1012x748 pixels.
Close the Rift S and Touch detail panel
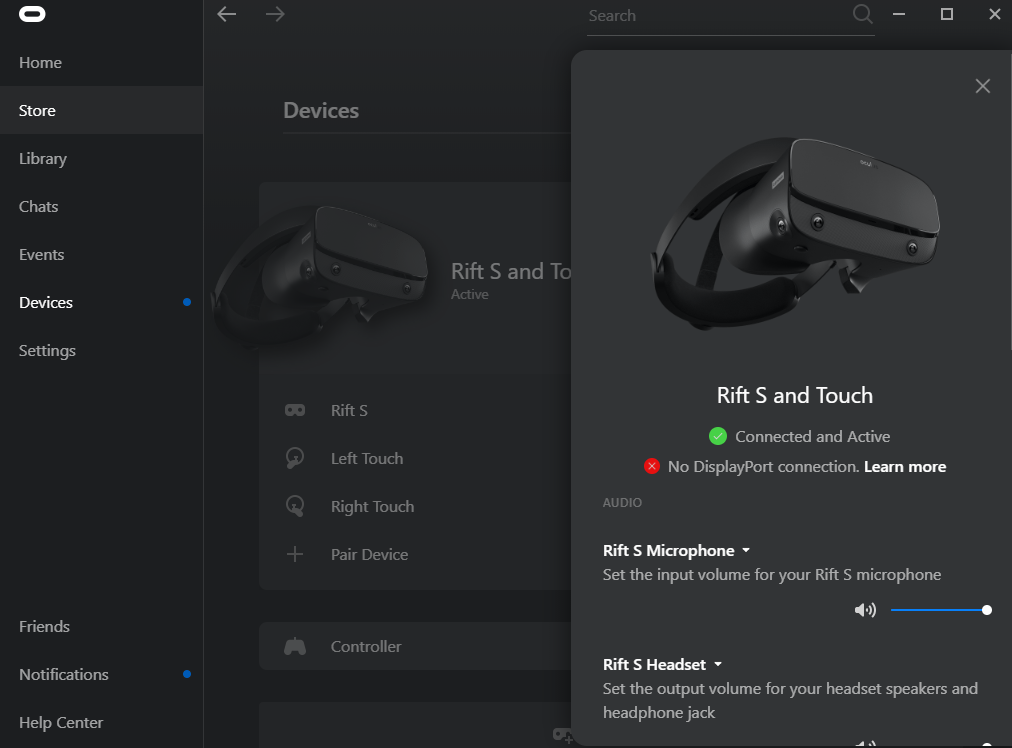982,86
